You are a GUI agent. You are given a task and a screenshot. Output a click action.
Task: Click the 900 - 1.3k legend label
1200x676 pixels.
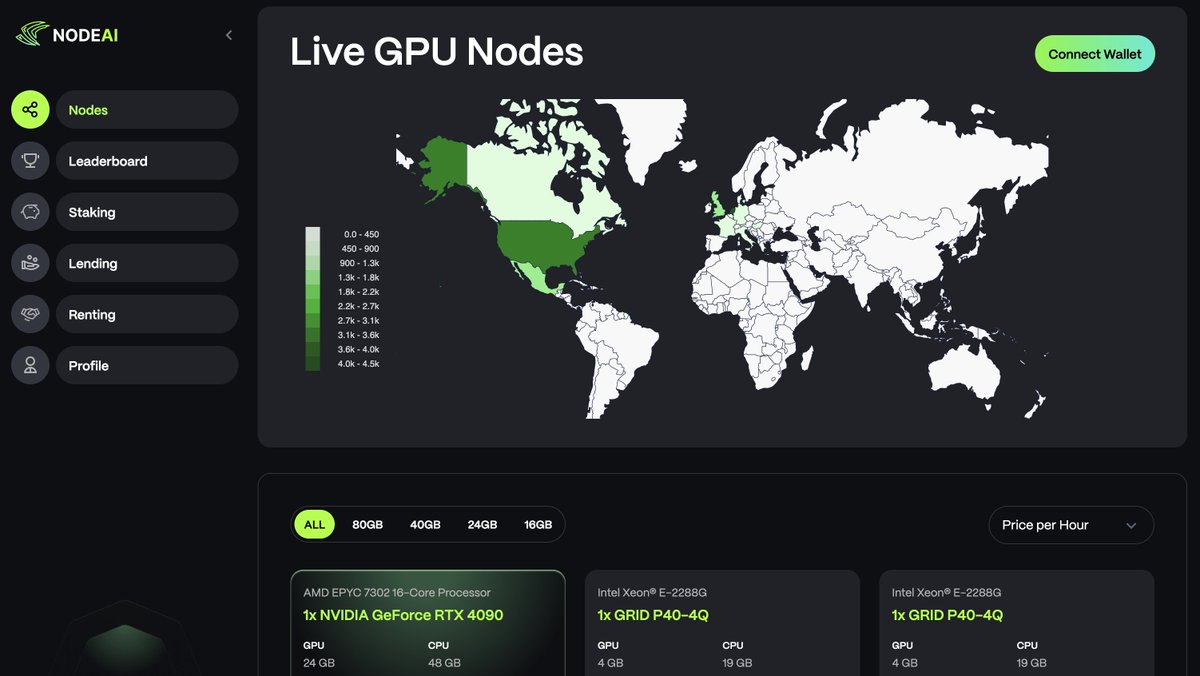(360, 263)
